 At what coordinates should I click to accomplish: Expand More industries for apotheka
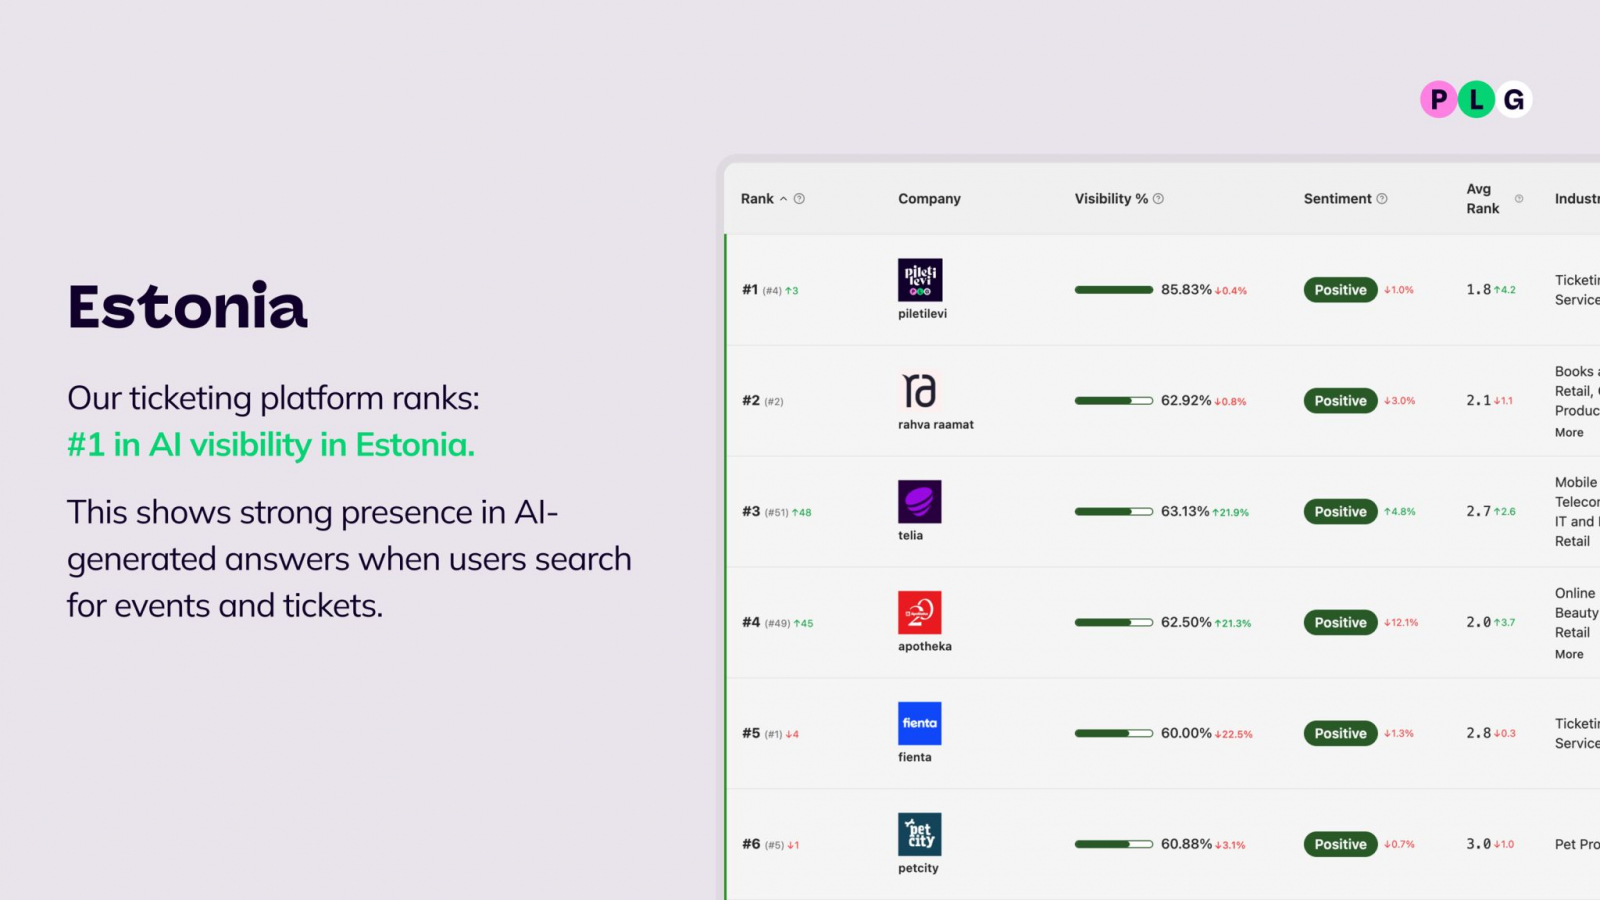(x=1569, y=655)
